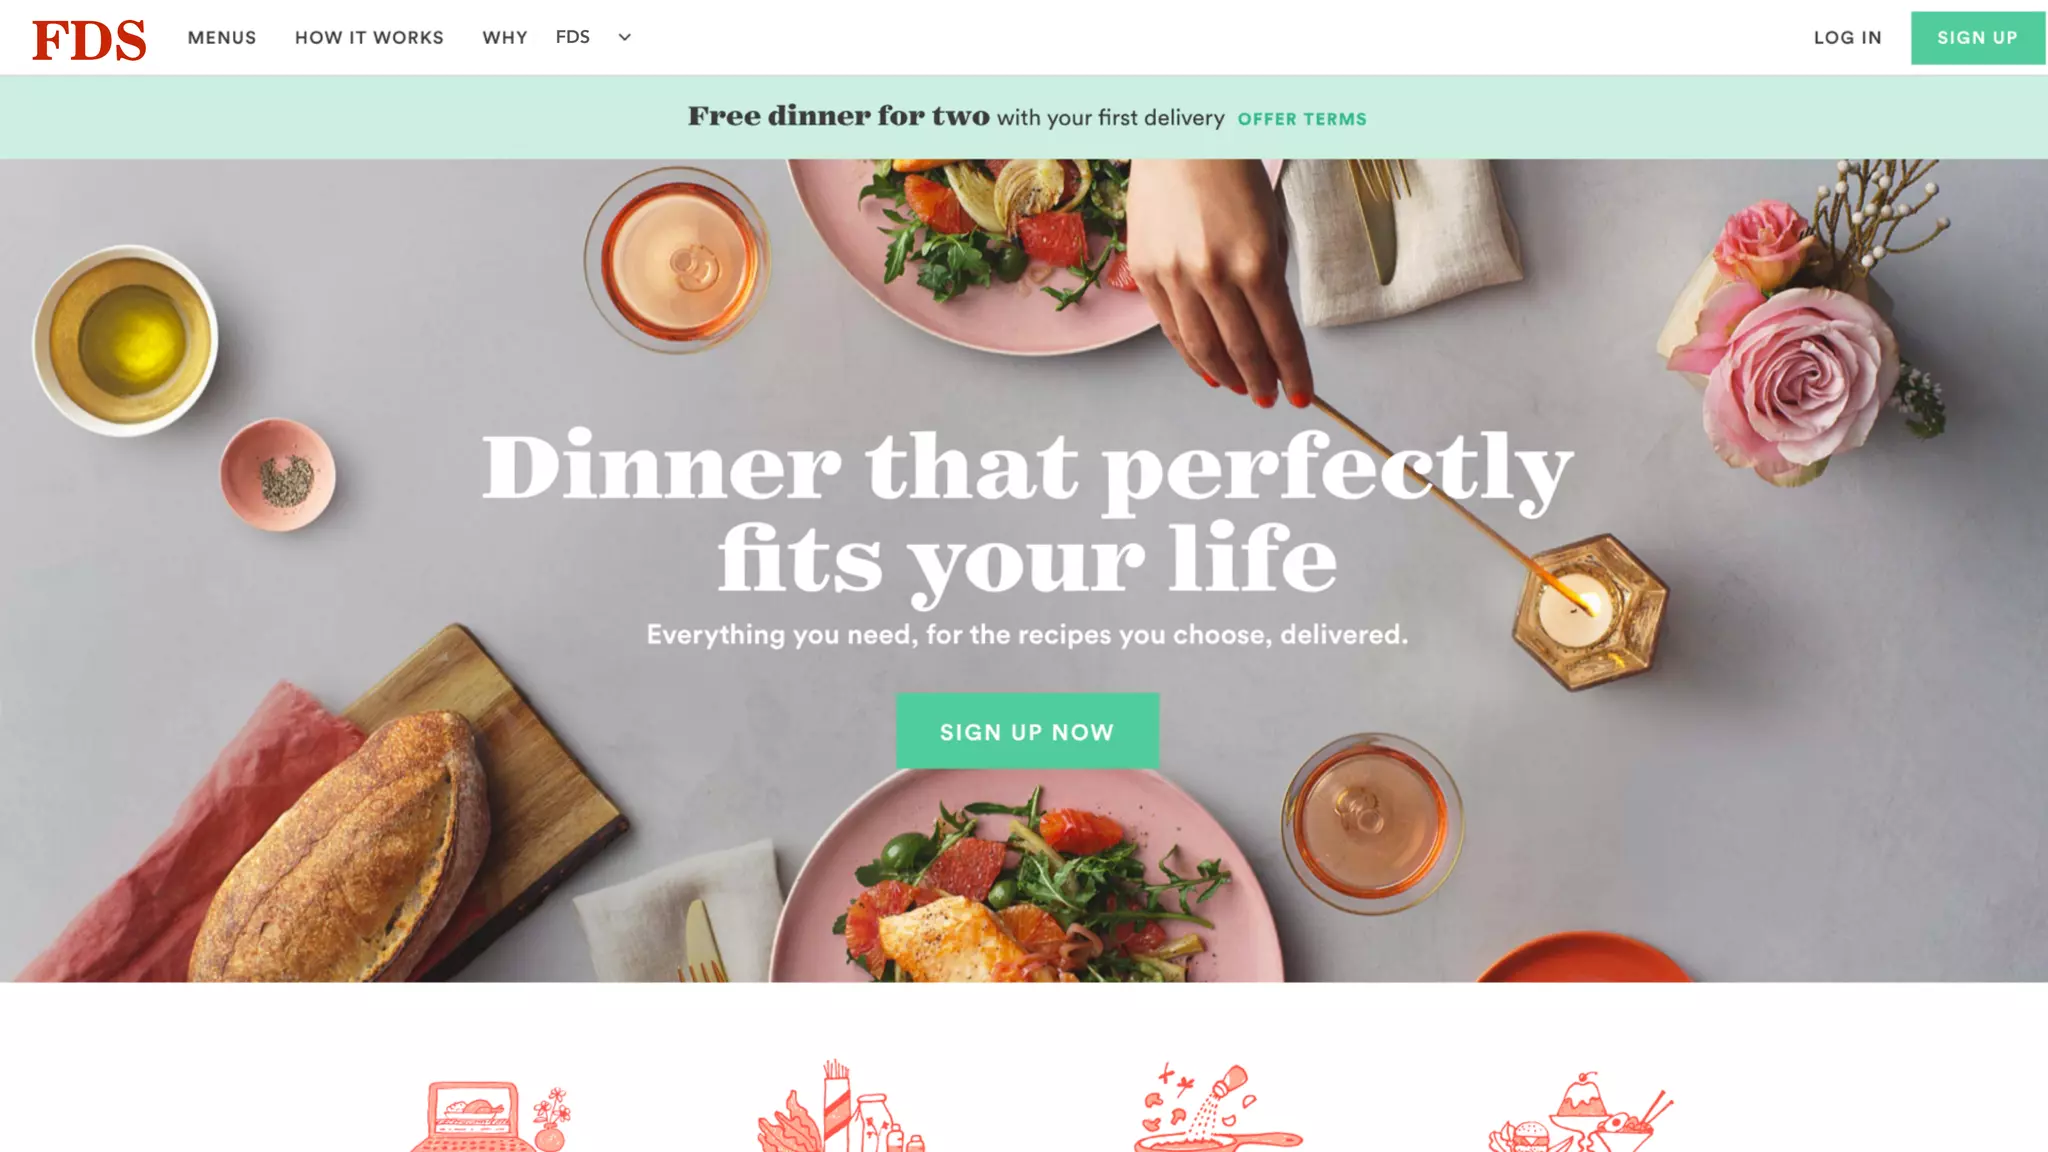The width and height of the screenshot is (2048, 1152).
Task: Open the MENUS navigation item
Action: pos(222,38)
